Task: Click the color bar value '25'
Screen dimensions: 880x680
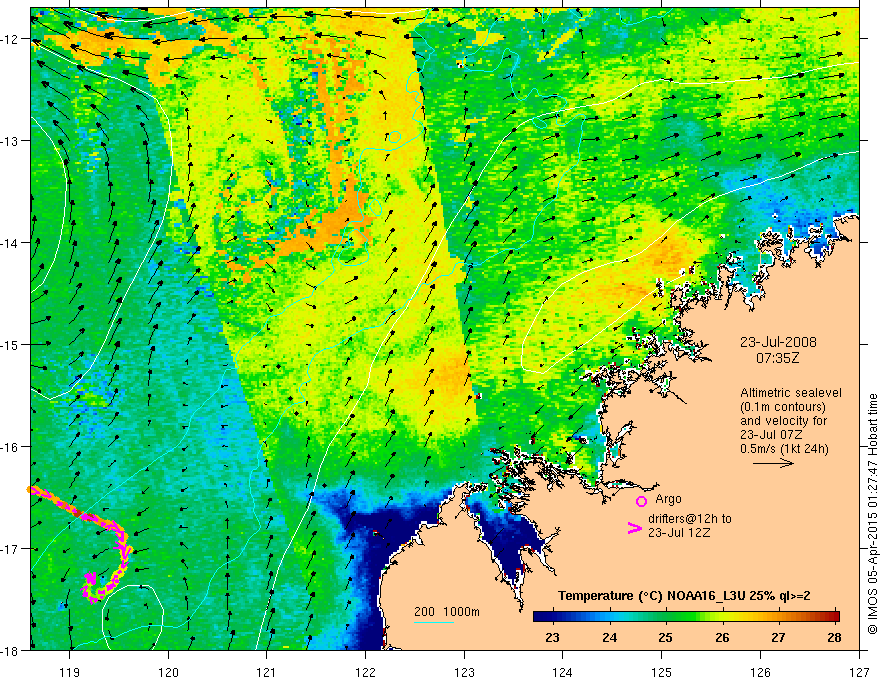Action: pos(666,637)
